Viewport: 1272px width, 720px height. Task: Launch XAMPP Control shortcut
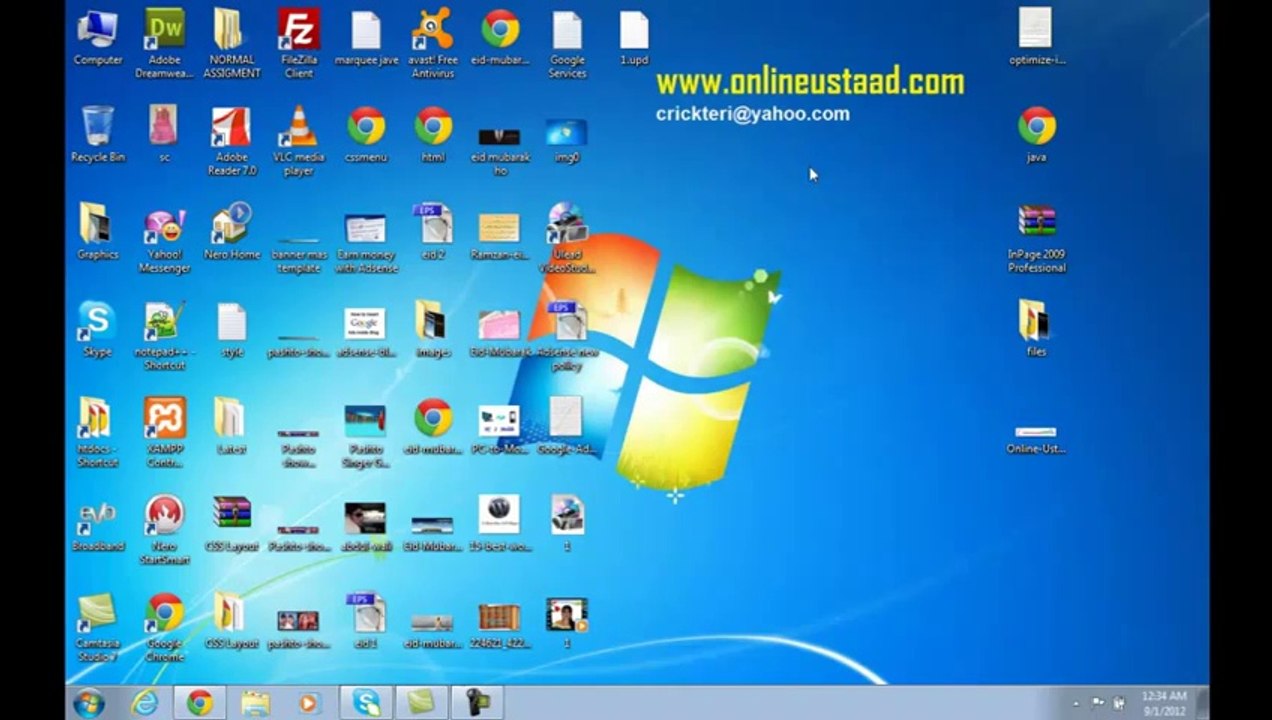(x=165, y=432)
